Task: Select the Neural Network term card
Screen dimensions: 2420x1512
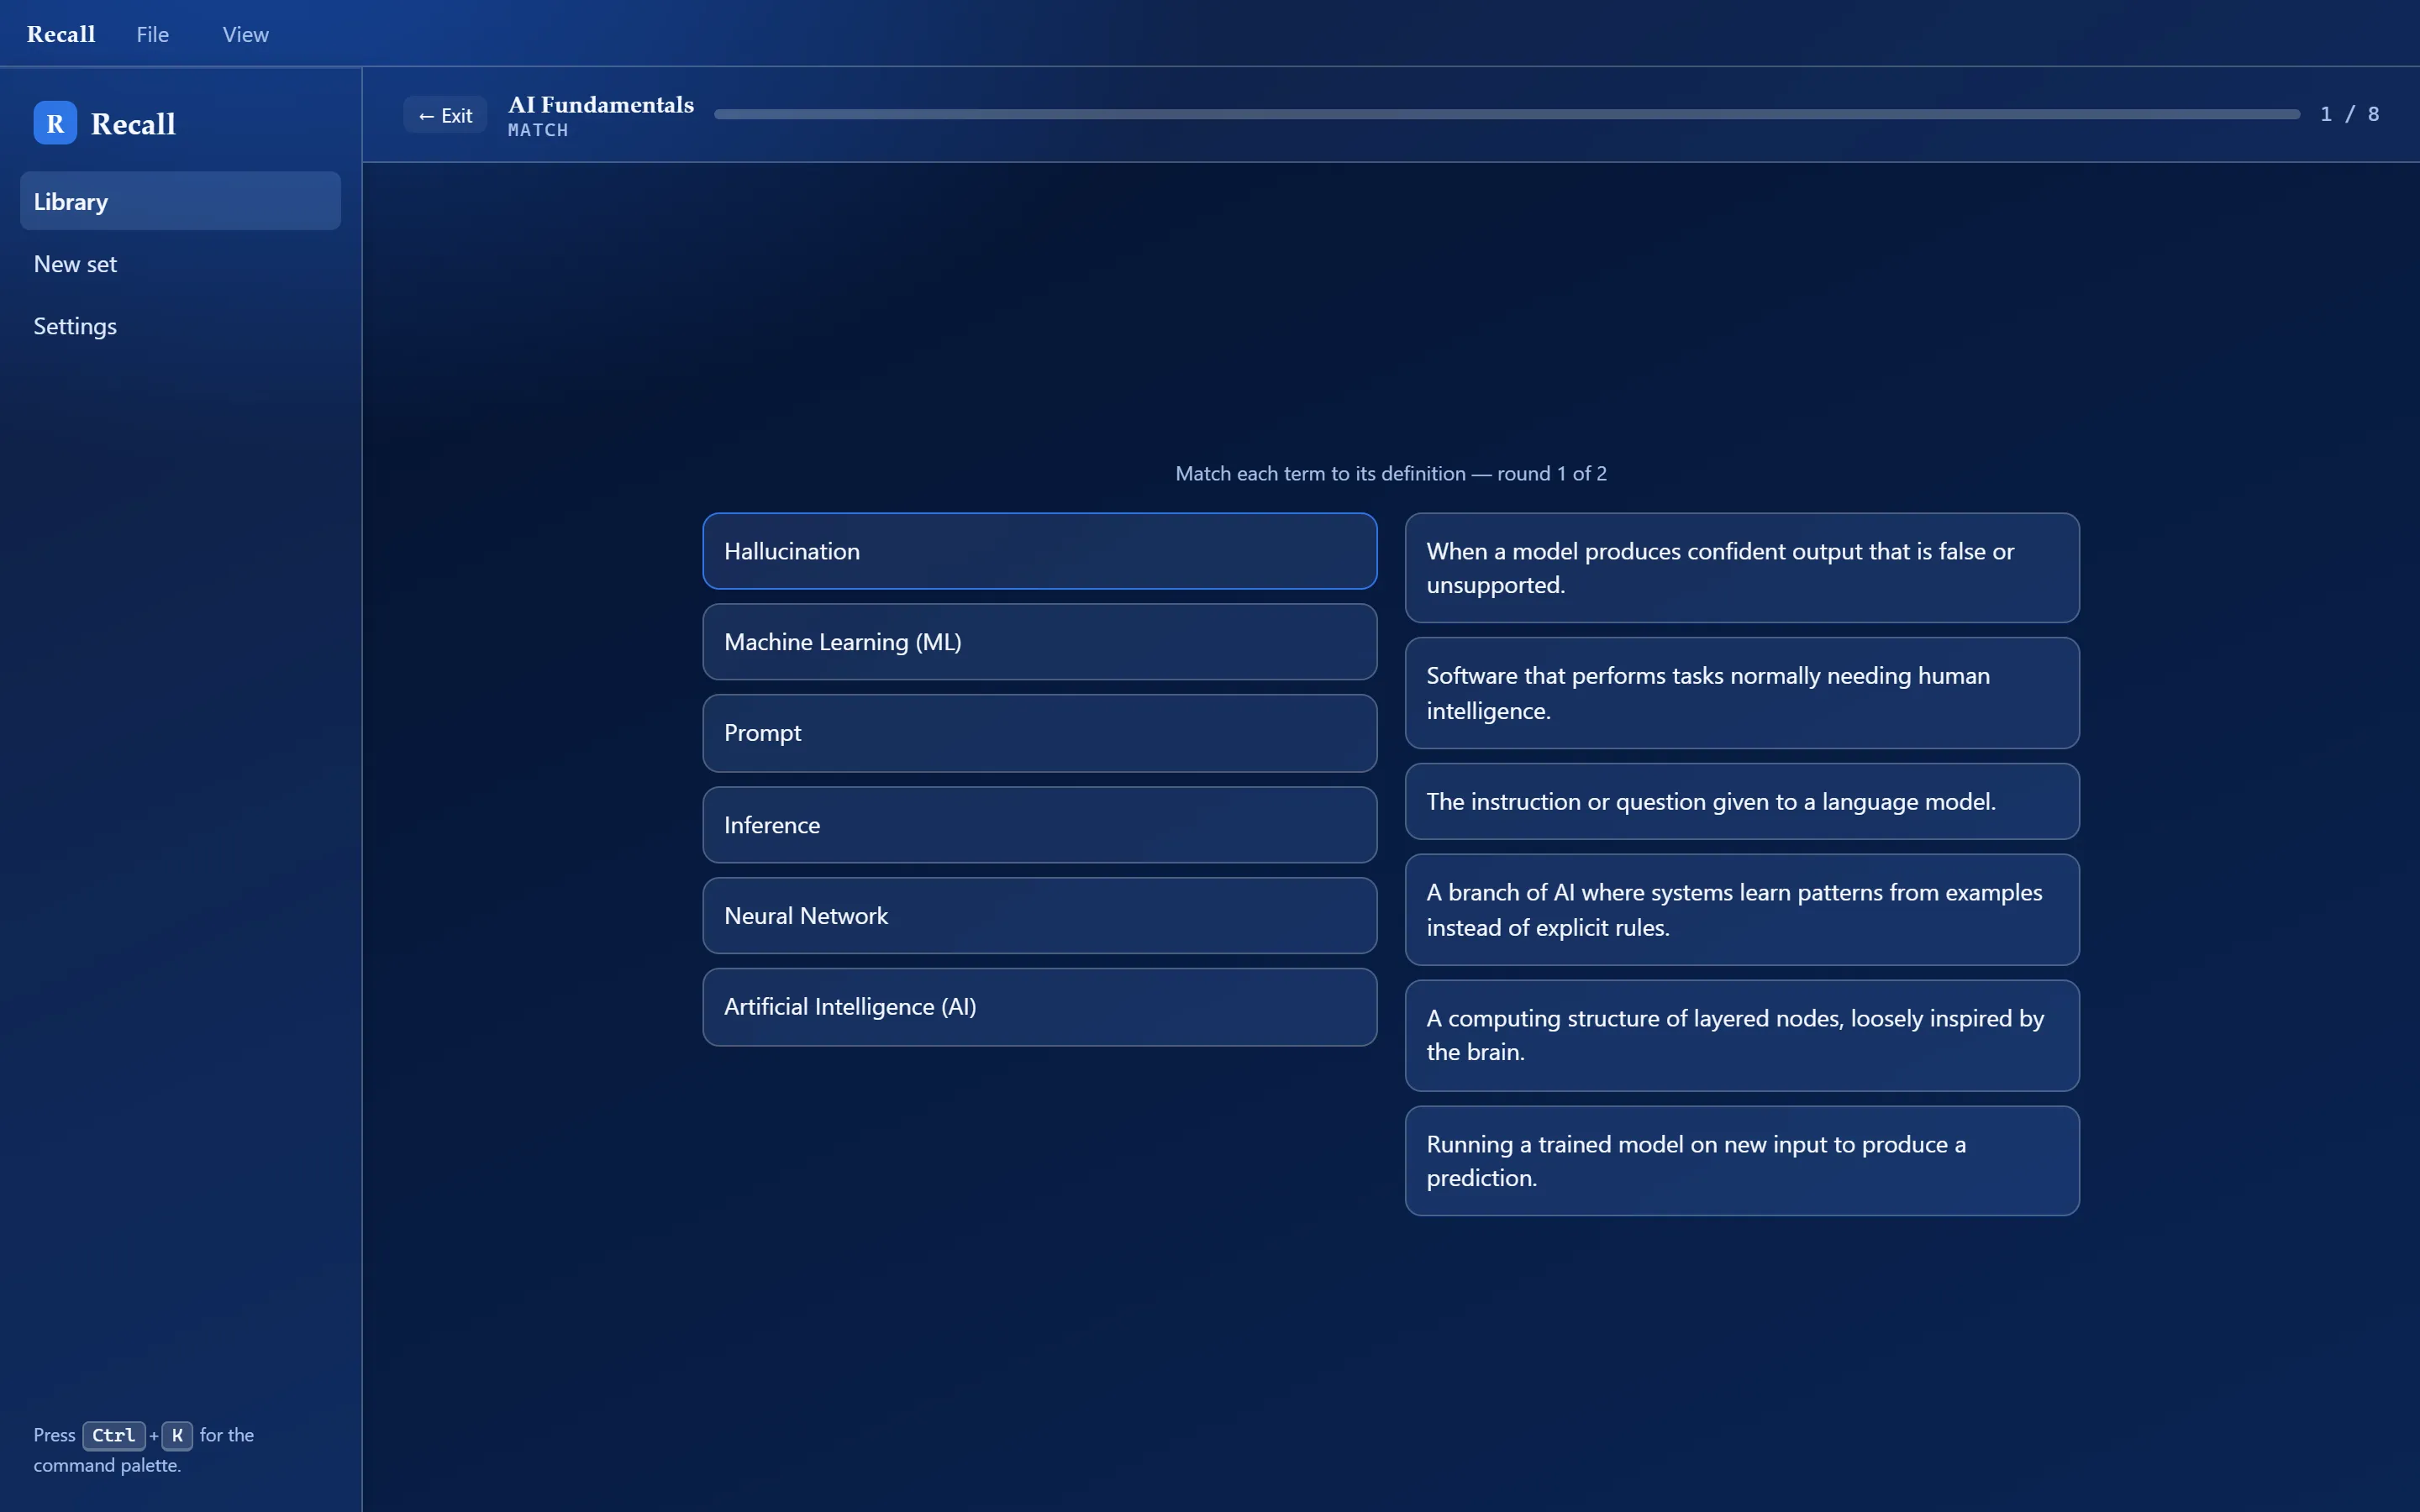Action: click(x=1039, y=916)
